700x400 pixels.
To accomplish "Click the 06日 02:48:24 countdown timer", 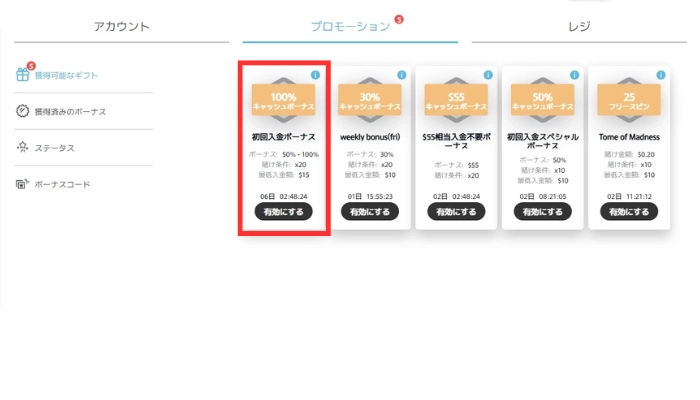I will 283,196.
